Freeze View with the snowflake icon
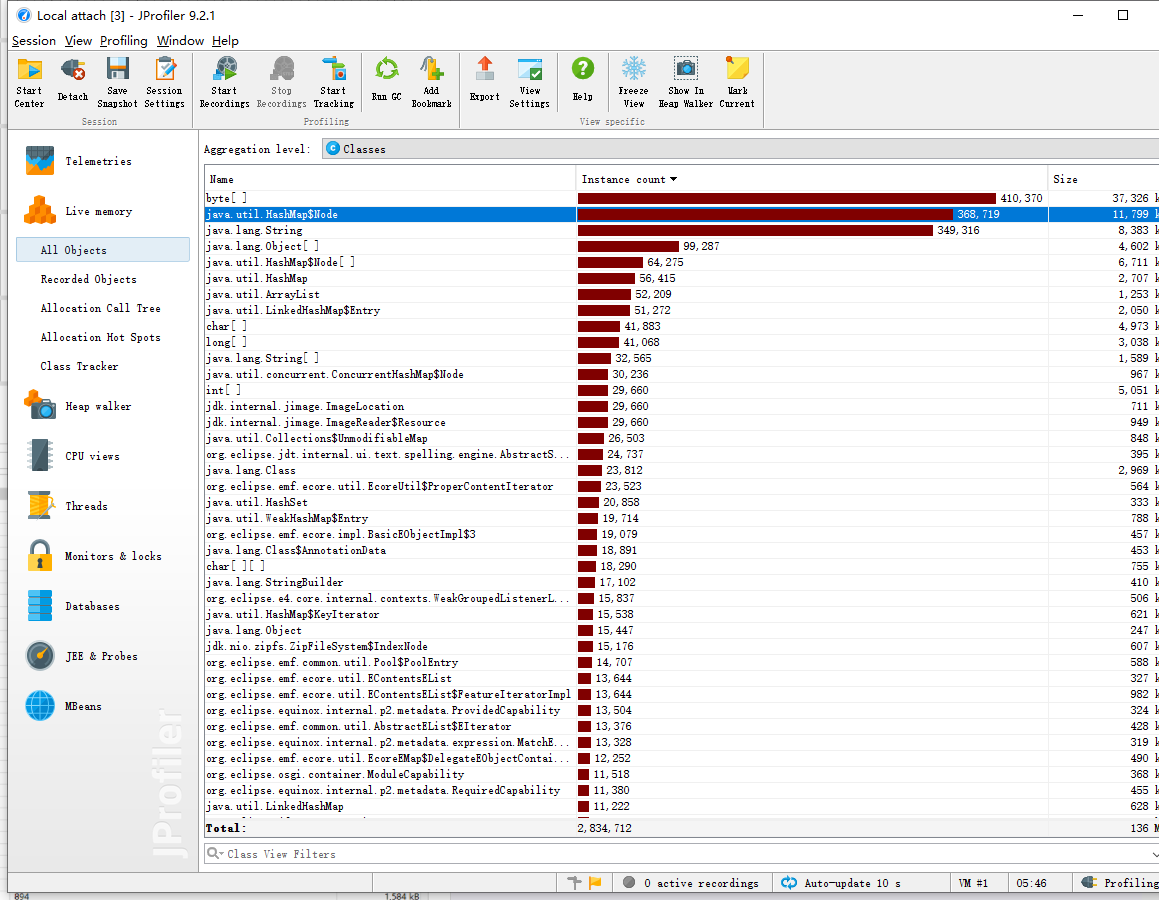 pos(633,82)
